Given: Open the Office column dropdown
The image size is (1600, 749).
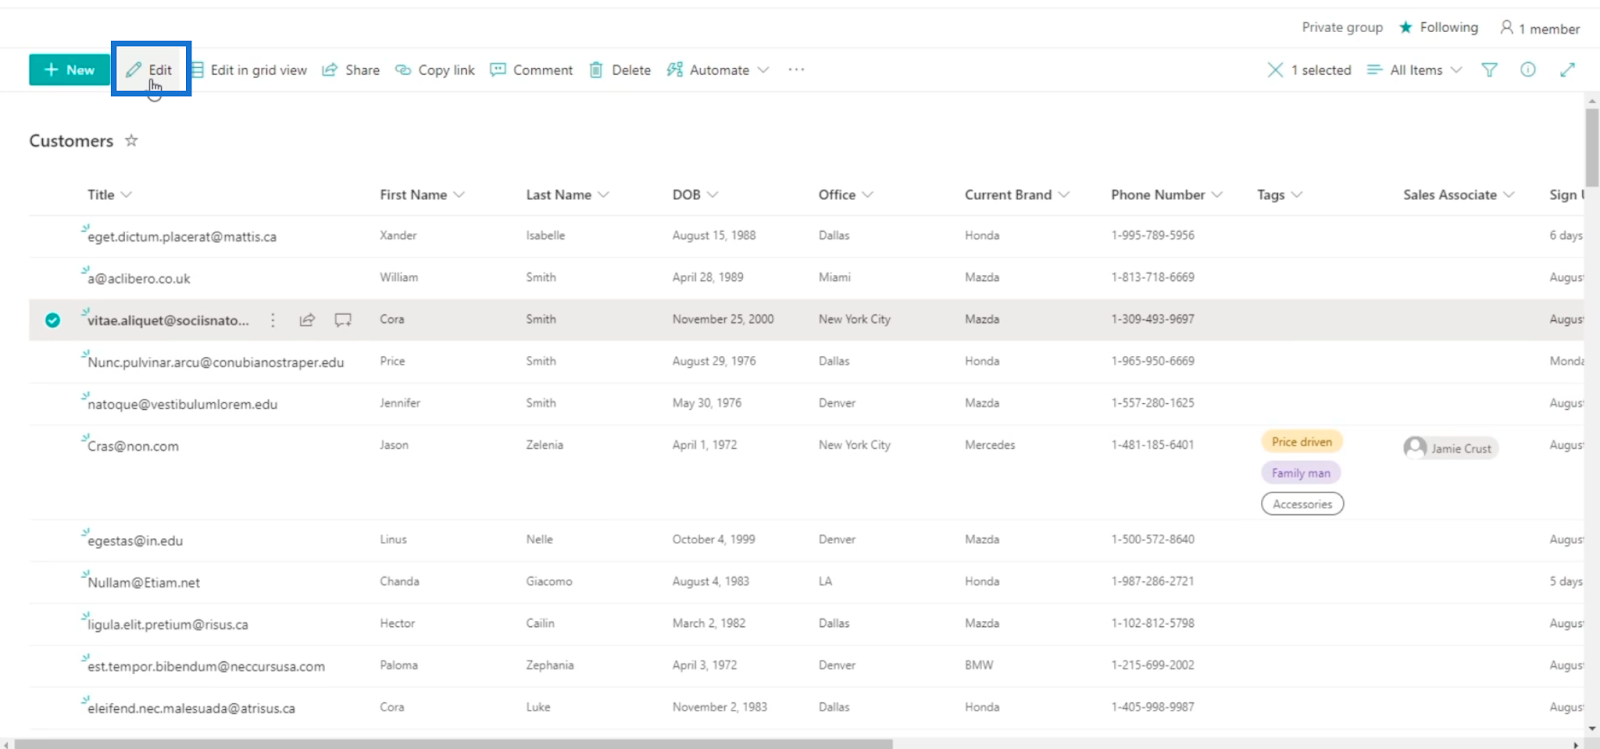Looking at the screenshot, I should [846, 195].
